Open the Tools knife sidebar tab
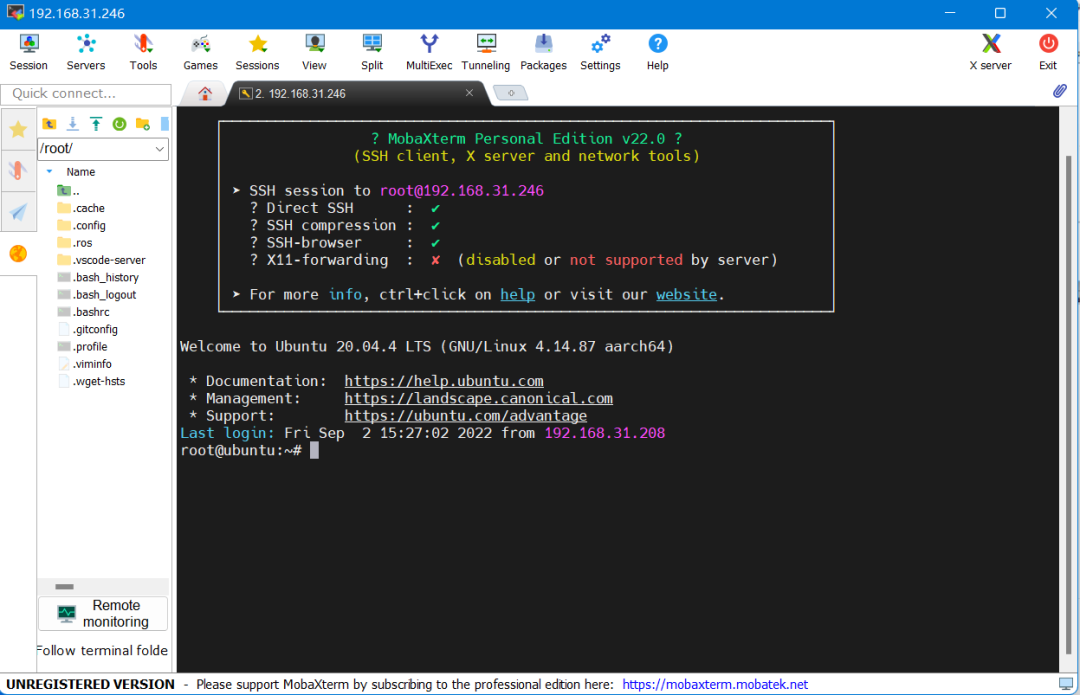 tap(18, 170)
